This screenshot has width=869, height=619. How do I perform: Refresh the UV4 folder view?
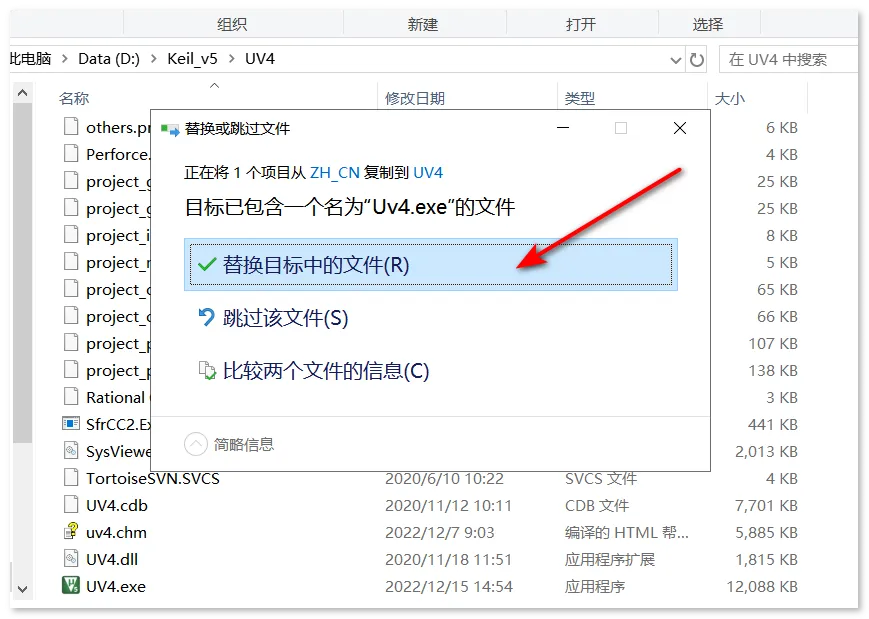point(697,59)
